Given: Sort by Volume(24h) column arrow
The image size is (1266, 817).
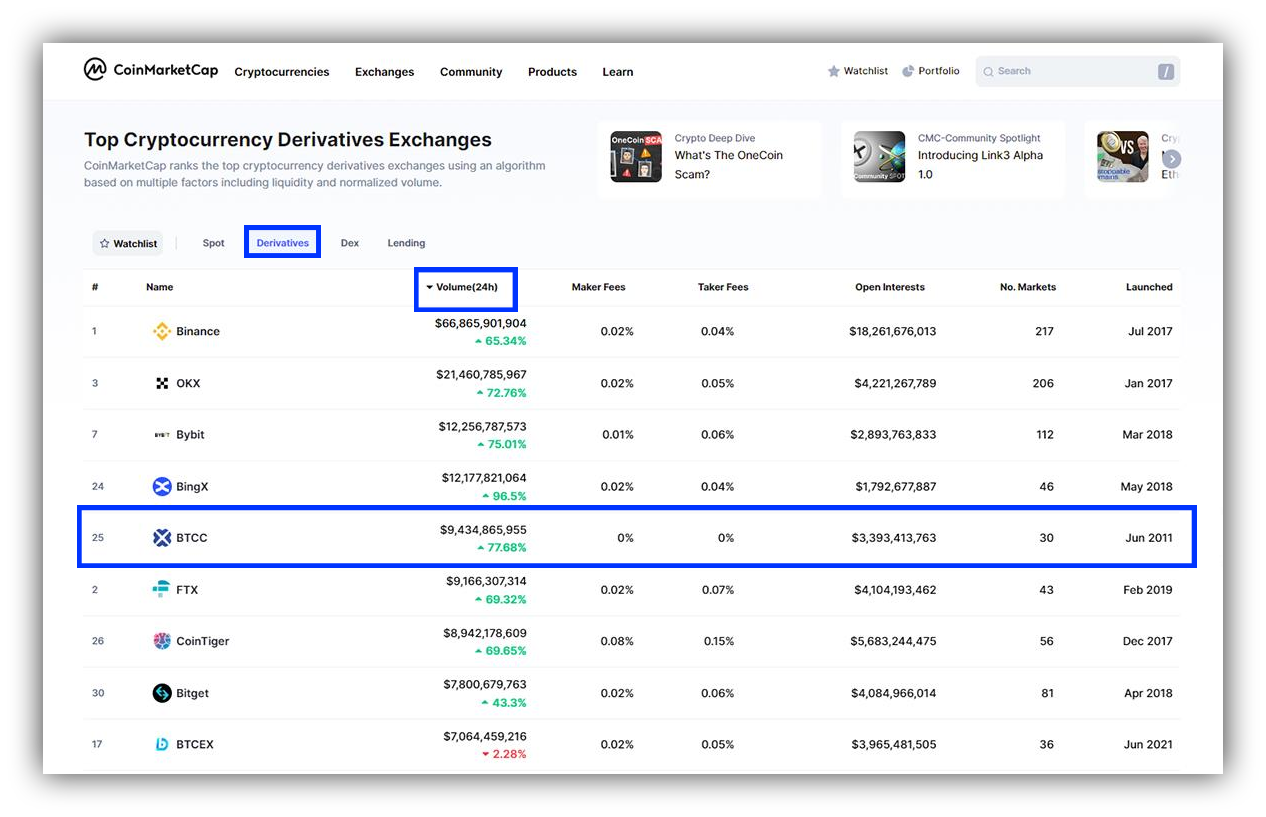Looking at the screenshot, I should pos(430,287).
